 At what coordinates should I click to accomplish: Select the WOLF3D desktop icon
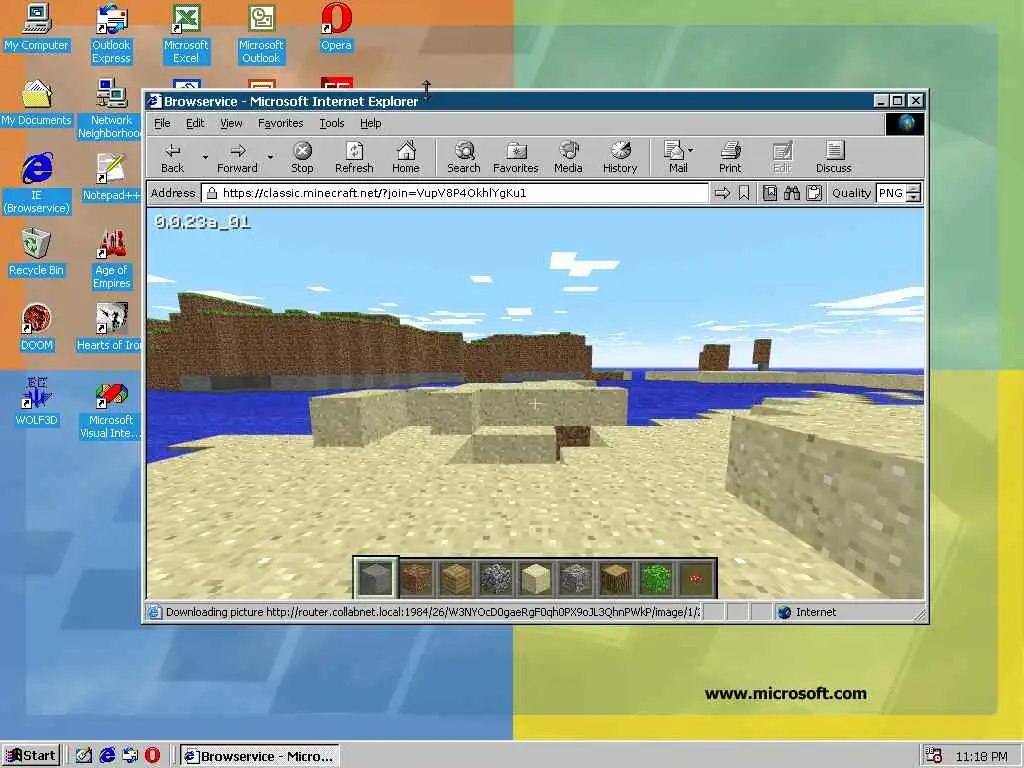point(37,402)
